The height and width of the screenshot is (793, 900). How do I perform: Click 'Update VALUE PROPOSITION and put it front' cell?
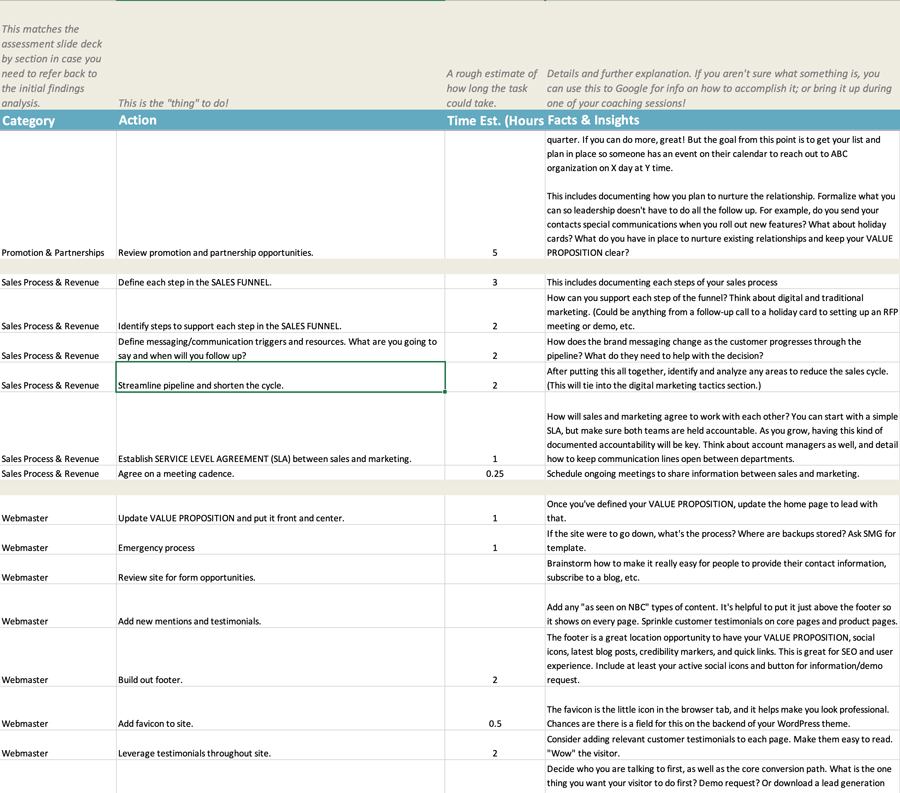[x=280, y=510]
